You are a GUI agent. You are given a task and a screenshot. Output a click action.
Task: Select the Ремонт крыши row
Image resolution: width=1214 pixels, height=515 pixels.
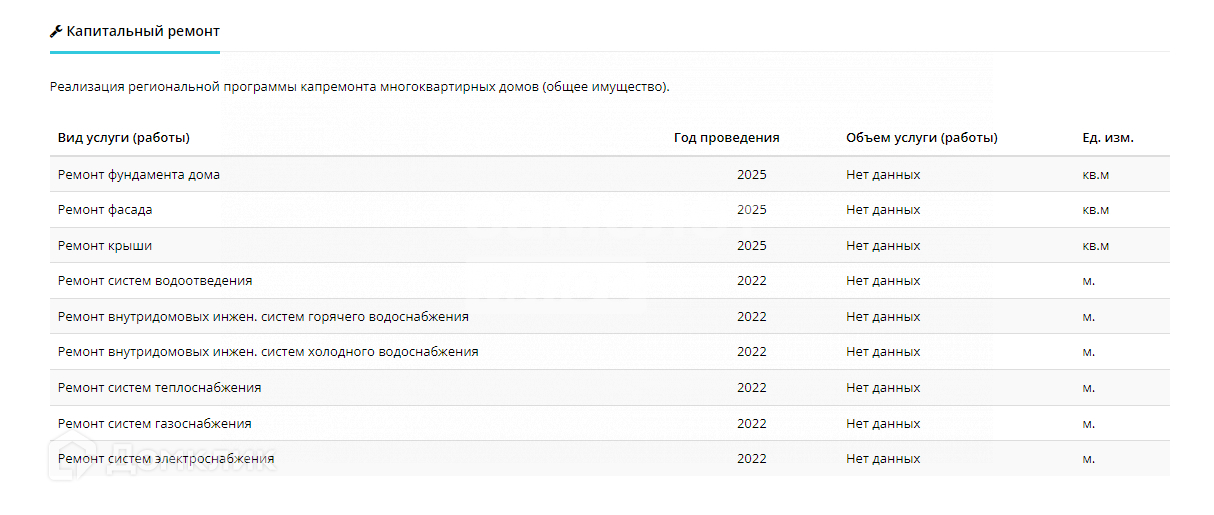[105, 245]
